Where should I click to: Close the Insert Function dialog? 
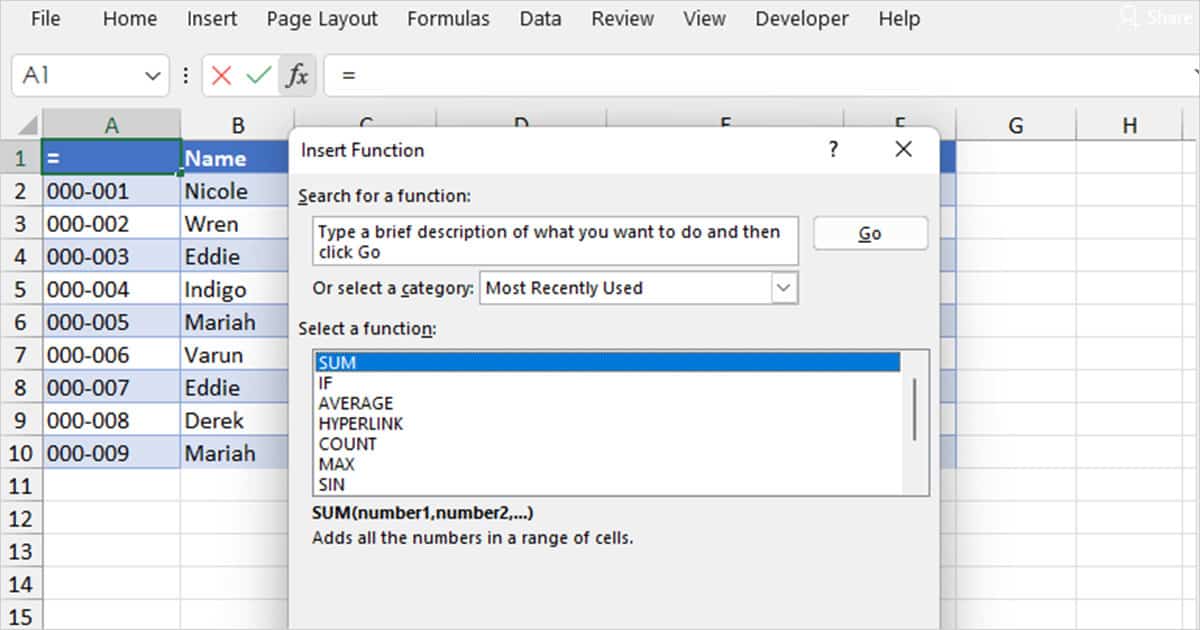click(x=903, y=150)
